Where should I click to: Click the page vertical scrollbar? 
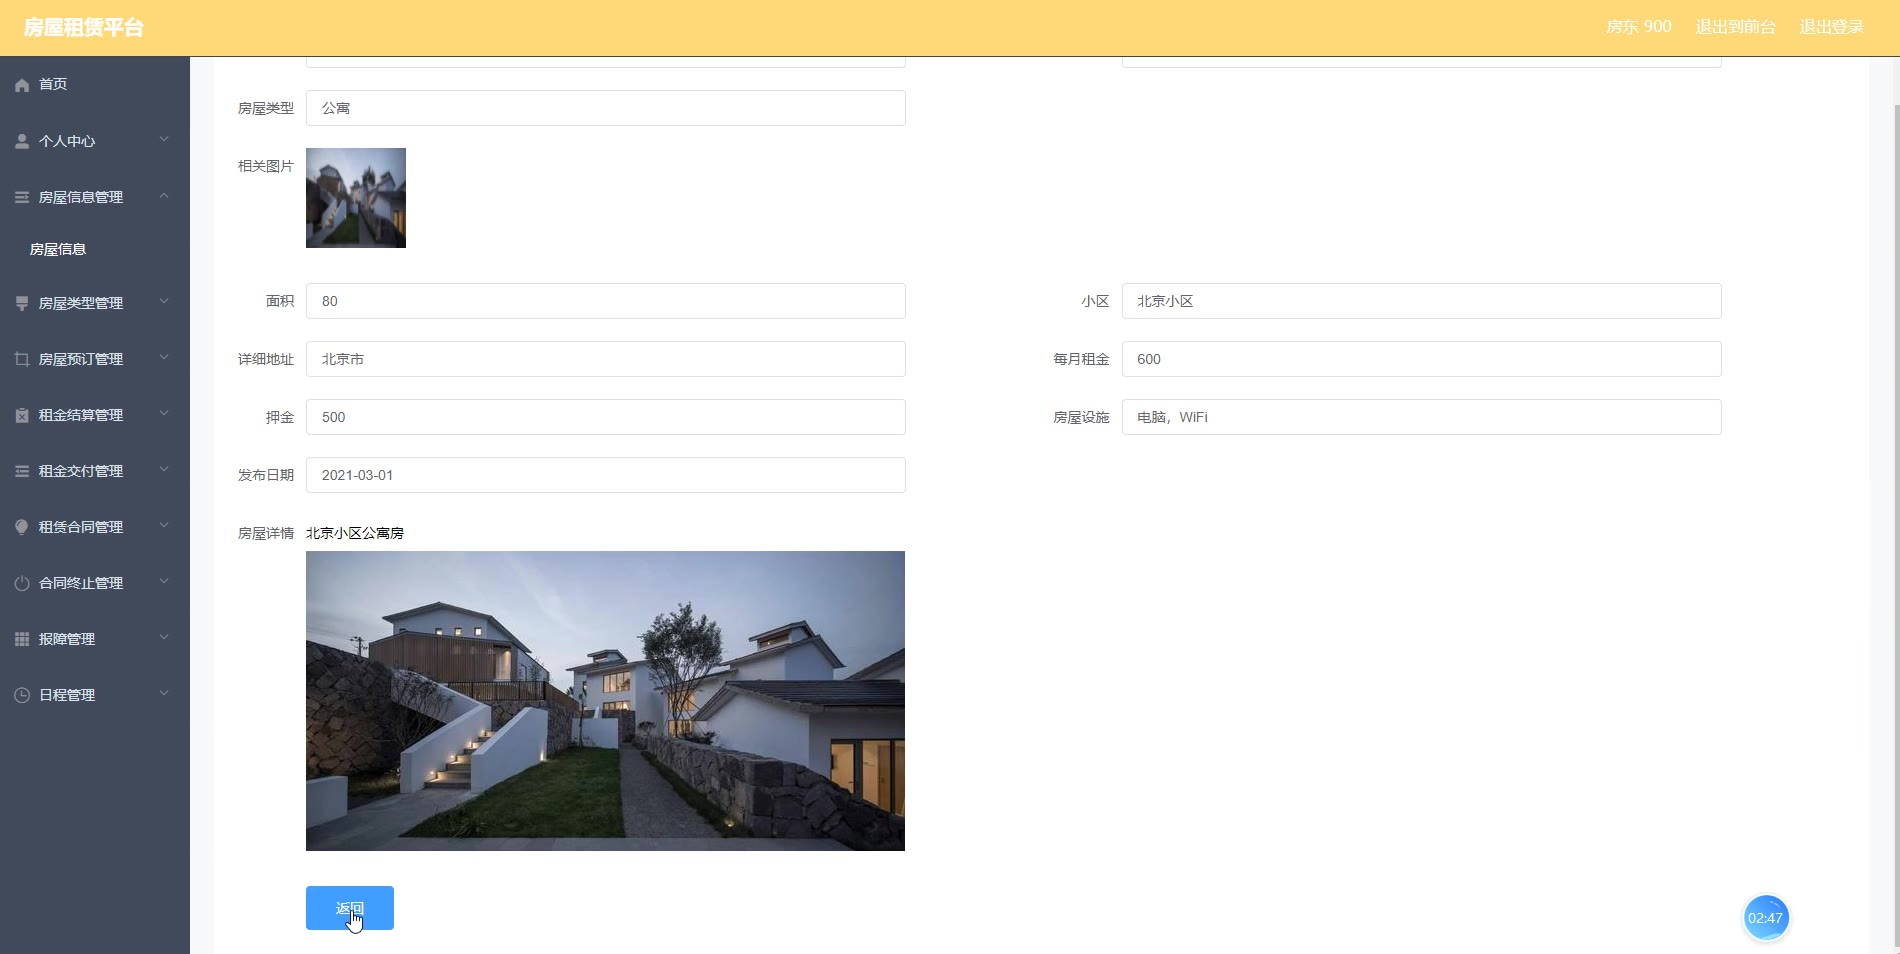pos(1896,528)
